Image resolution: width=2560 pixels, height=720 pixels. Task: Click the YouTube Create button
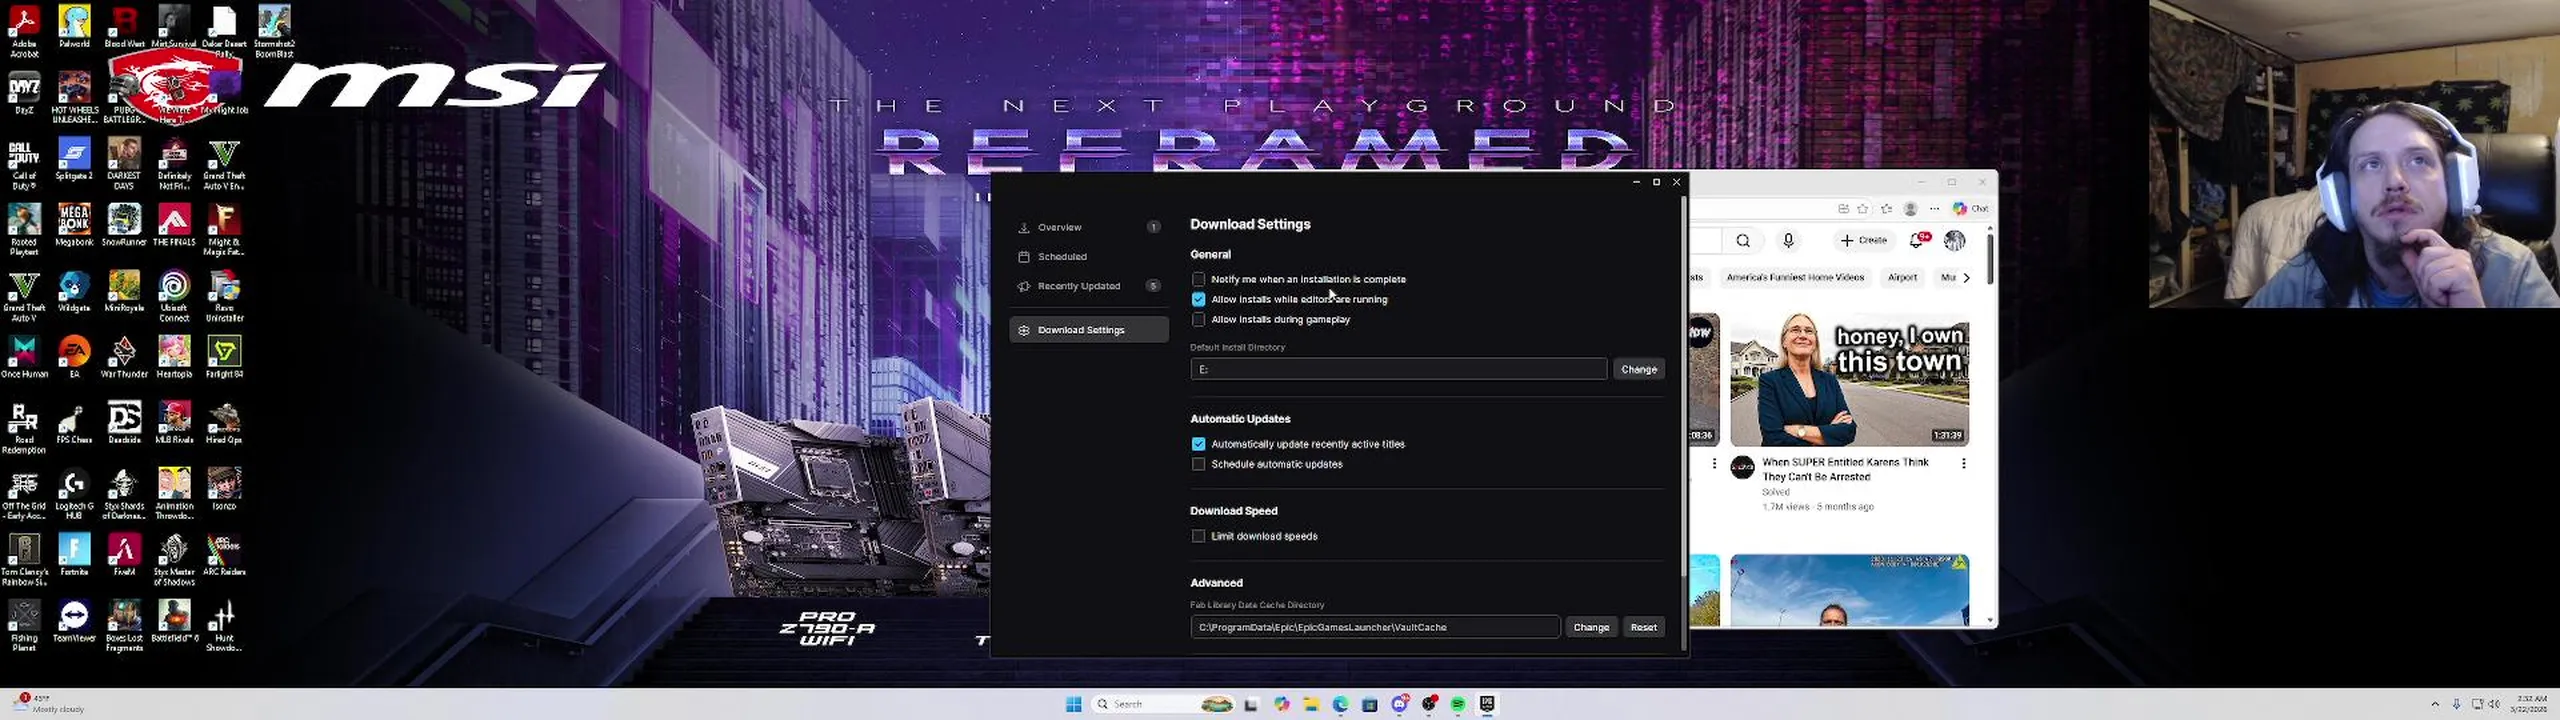pyautogui.click(x=1863, y=241)
